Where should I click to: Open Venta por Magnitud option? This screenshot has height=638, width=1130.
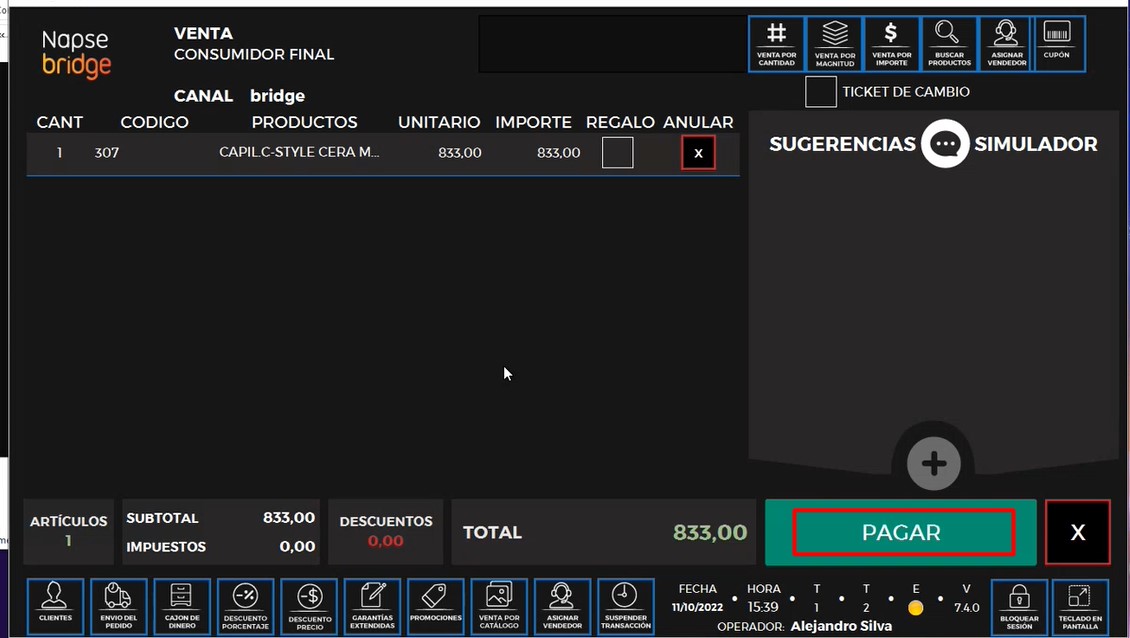tap(834, 44)
